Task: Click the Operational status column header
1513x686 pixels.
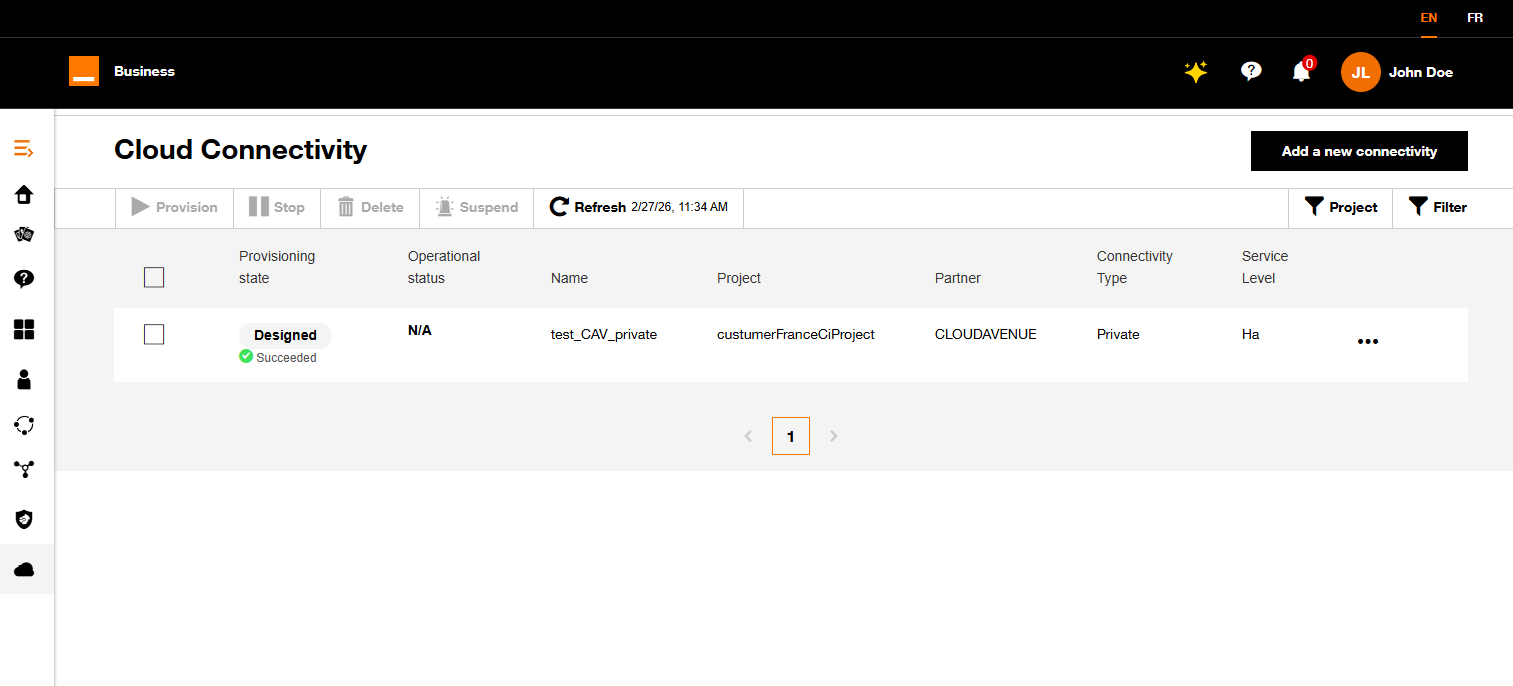Action: [x=444, y=267]
